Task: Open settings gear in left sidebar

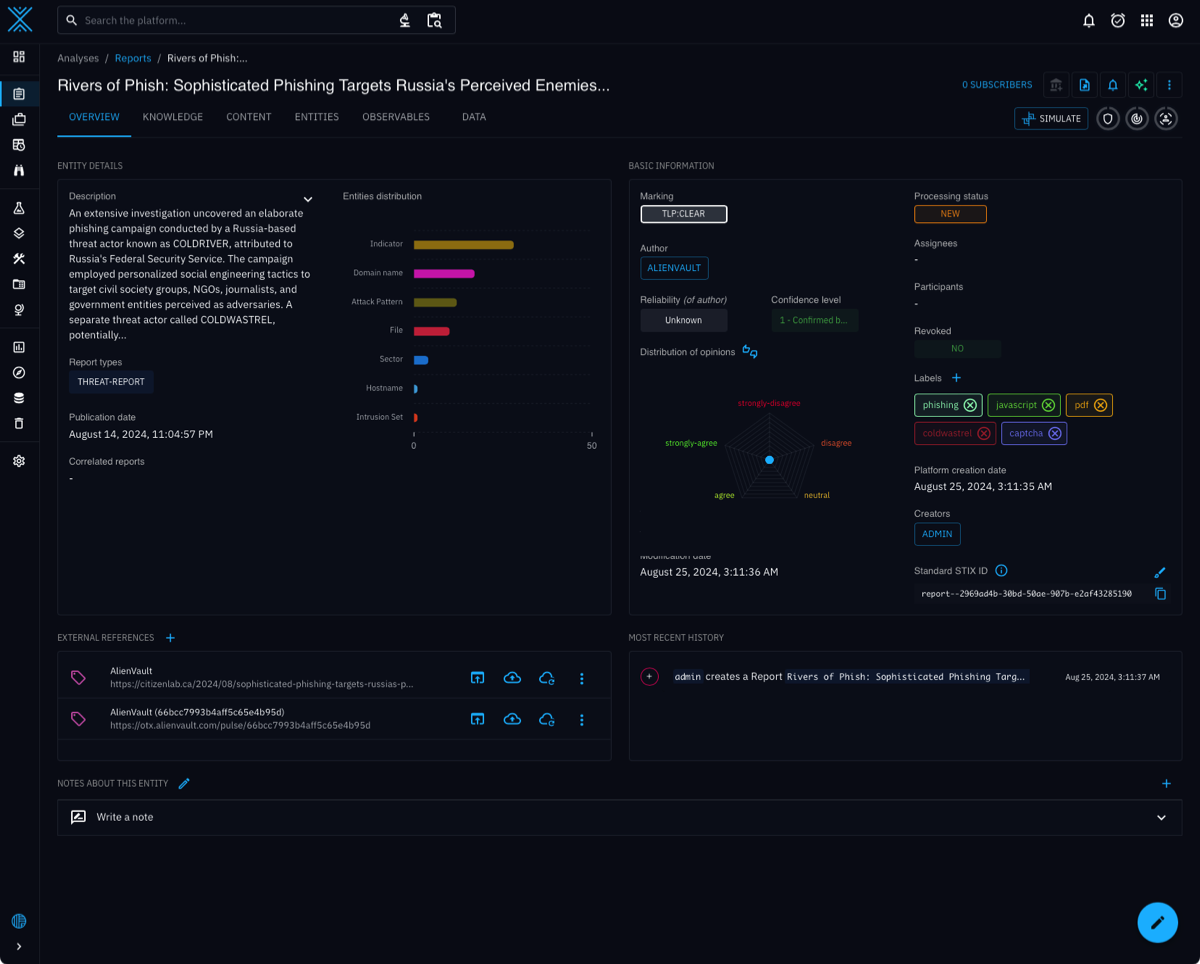Action: 19,461
